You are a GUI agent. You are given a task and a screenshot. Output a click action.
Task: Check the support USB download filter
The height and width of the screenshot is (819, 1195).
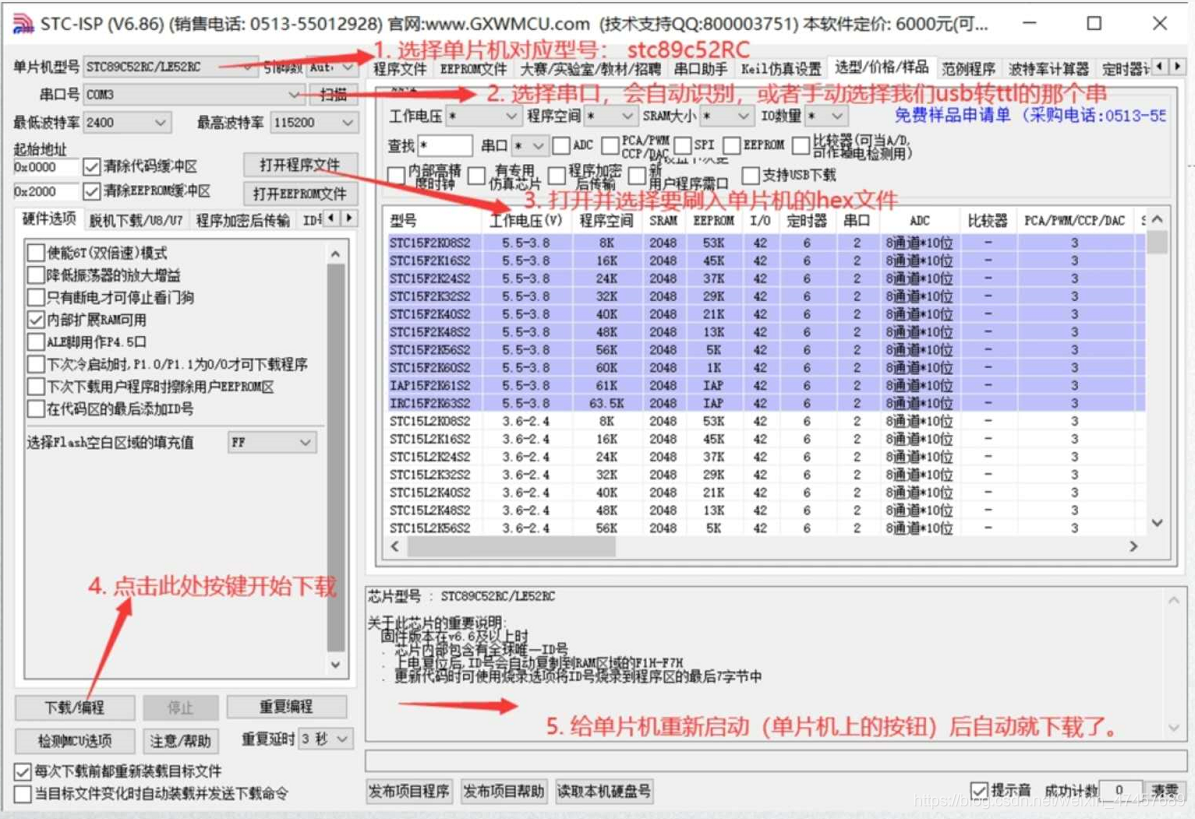(x=751, y=175)
